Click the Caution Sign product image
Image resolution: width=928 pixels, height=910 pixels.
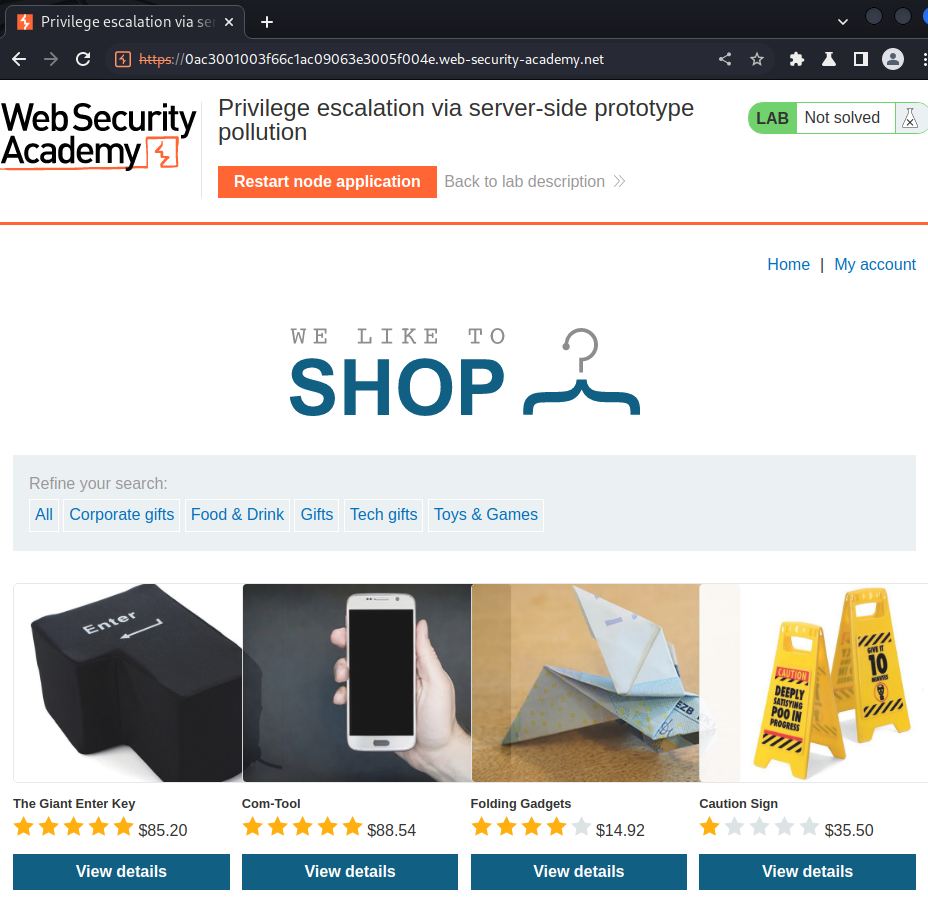[x=813, y=683]
